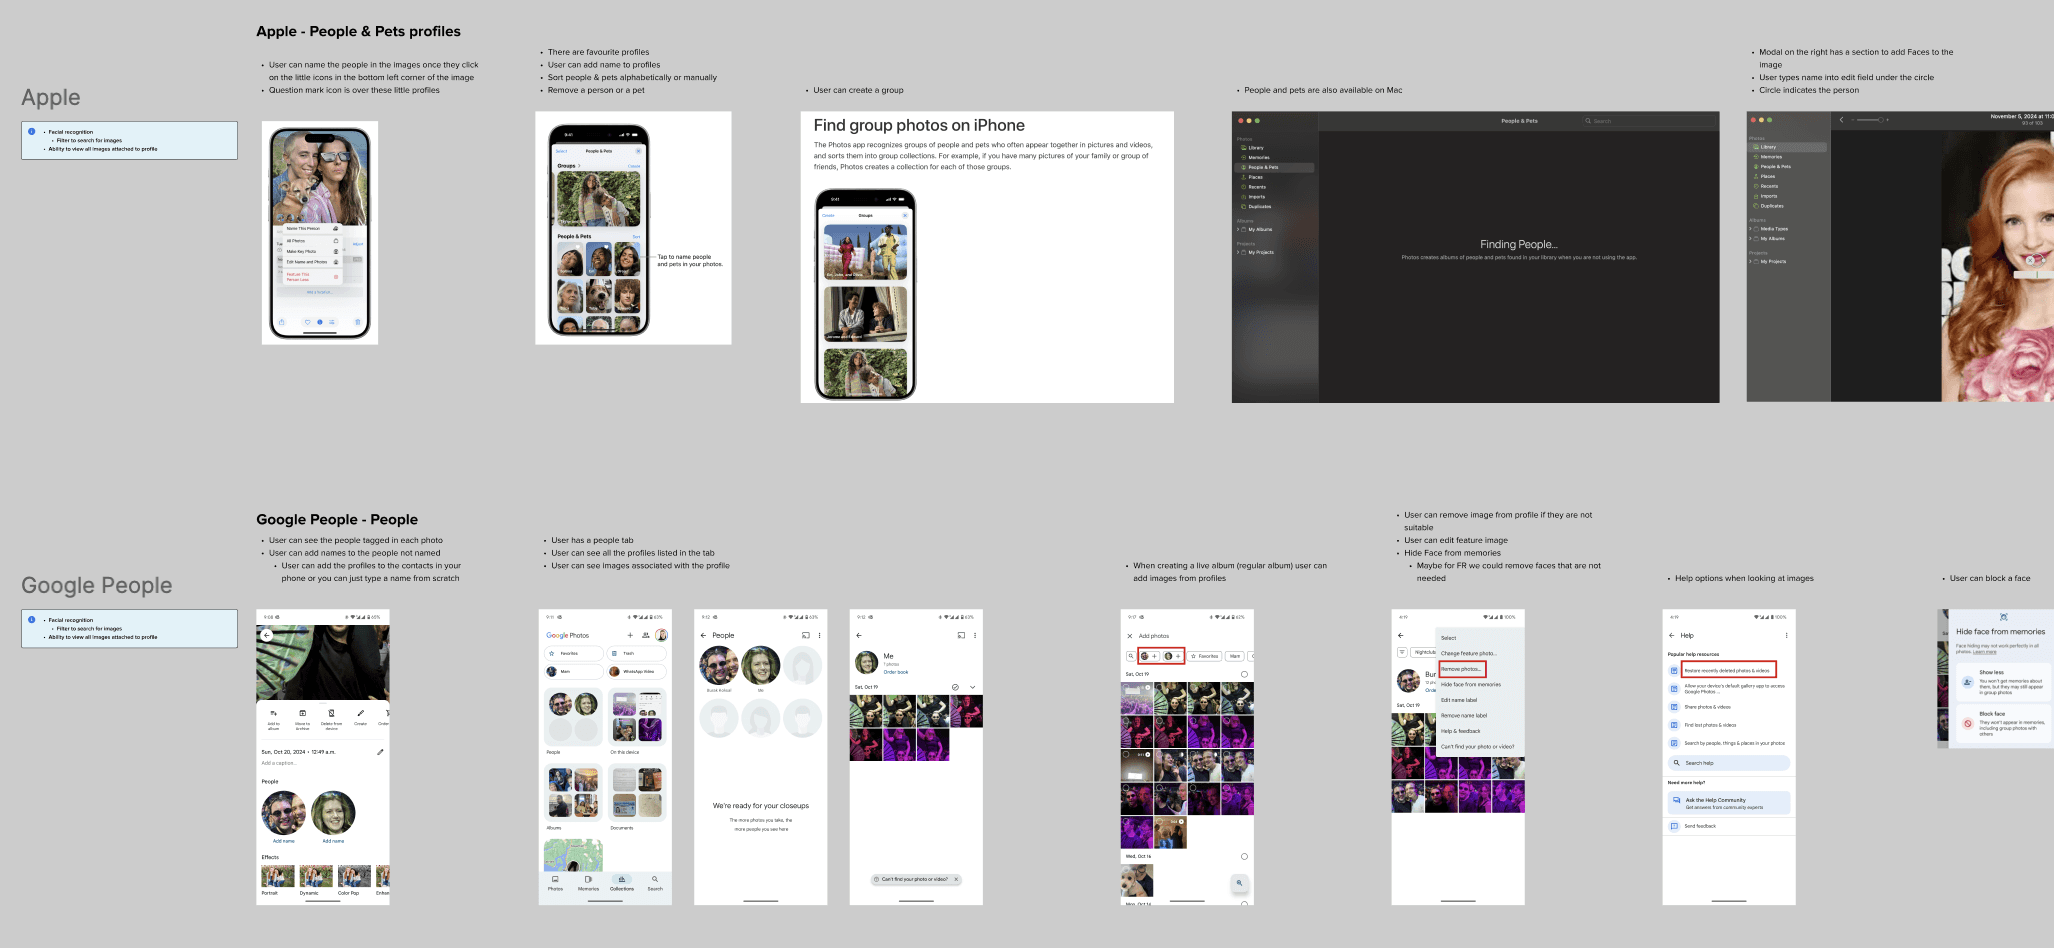Tap sharing people icon in Google Photos header
Viewport: 2054px width, 948px height.
pos(645,635)
